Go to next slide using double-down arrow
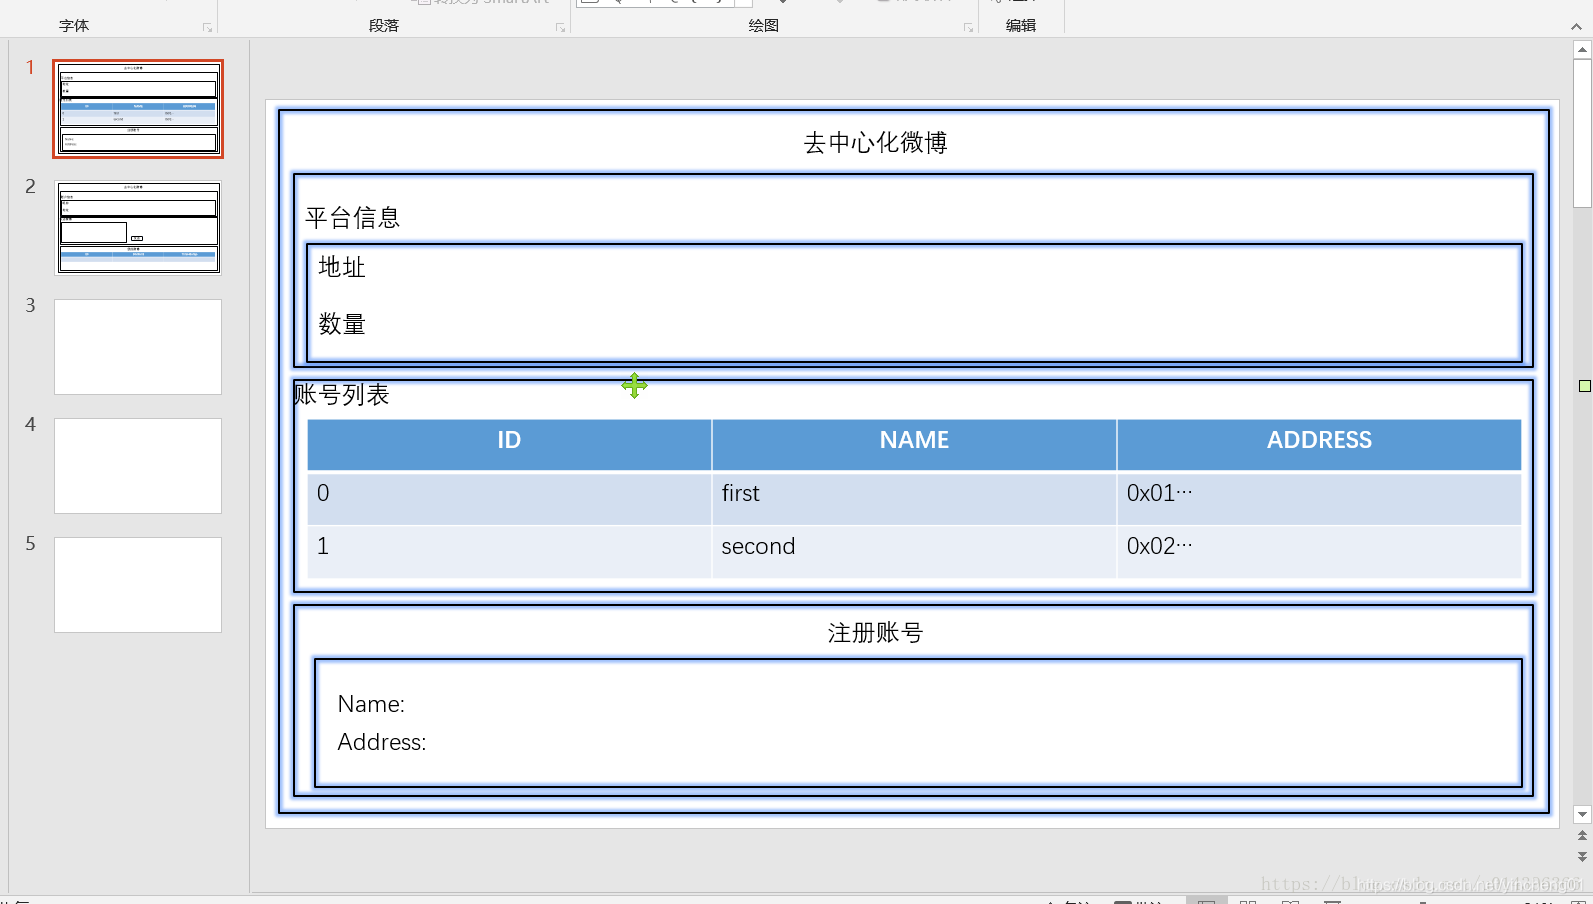Image resolution: width=1593 pixels, height=904 pixels. 1582,856
